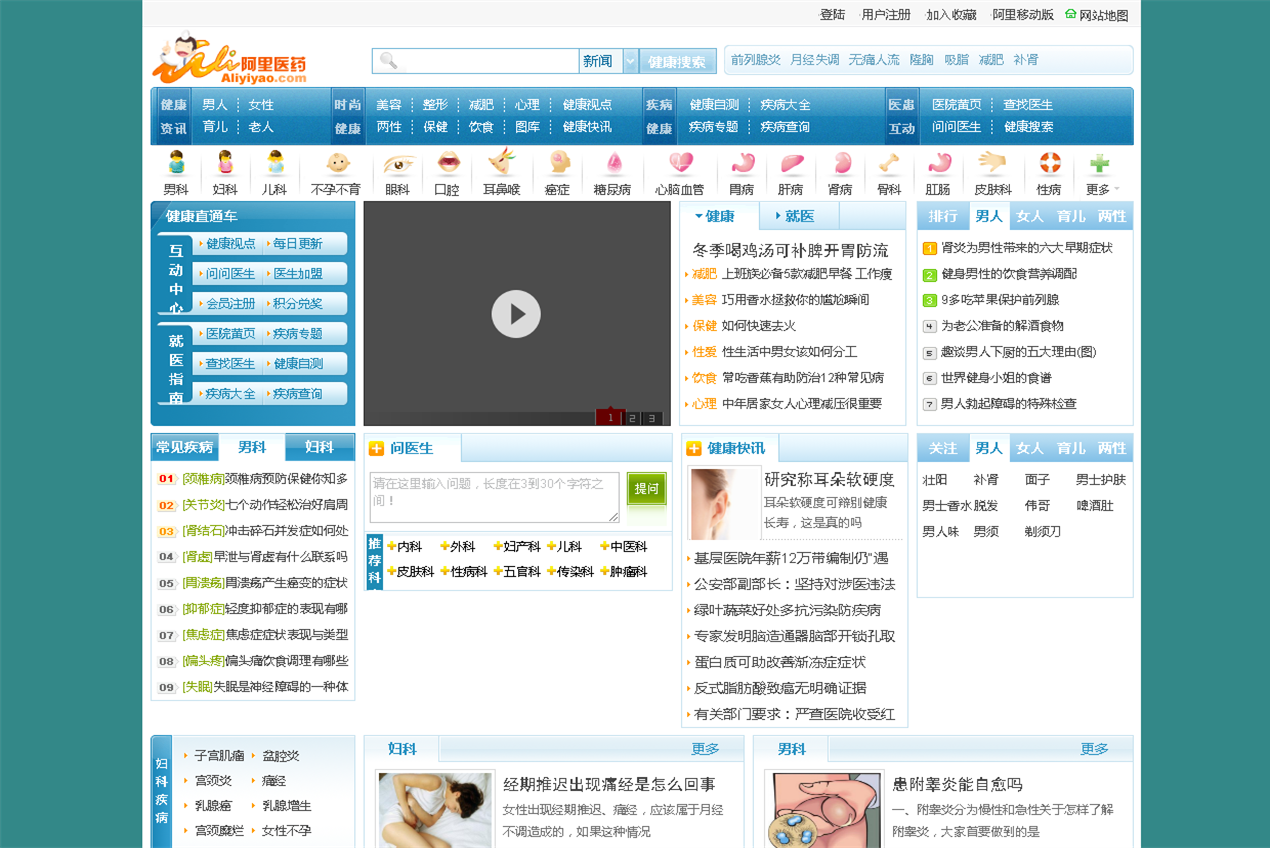1270x848 pixels.
Task: Open the 眼科 eye icon
Action: coord(398,163)
